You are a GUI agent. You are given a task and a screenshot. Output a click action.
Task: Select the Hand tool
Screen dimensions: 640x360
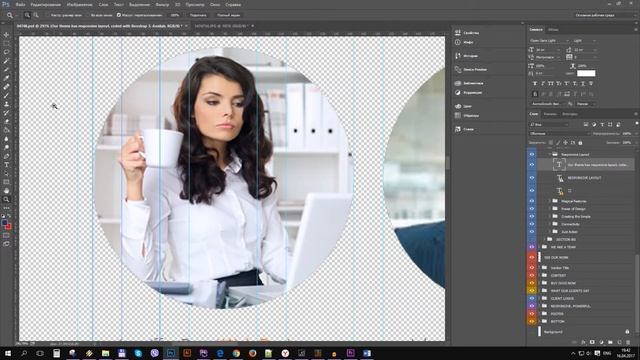click(x=6, y=191)
